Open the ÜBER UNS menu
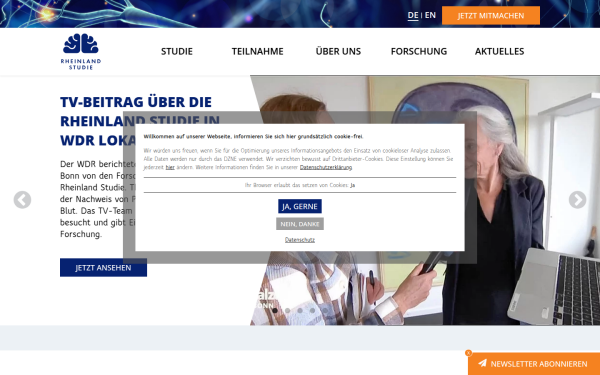 coord(338,51)
